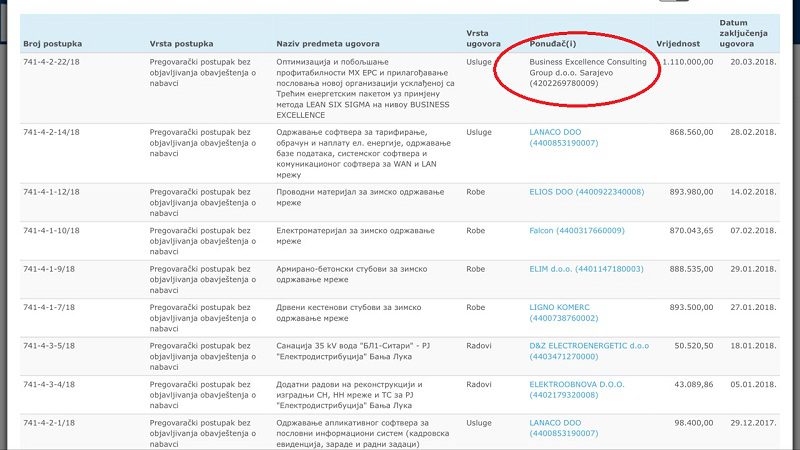
Task: Select Usluge in row 741-4-2-14/18
Action: pos(479,132)
